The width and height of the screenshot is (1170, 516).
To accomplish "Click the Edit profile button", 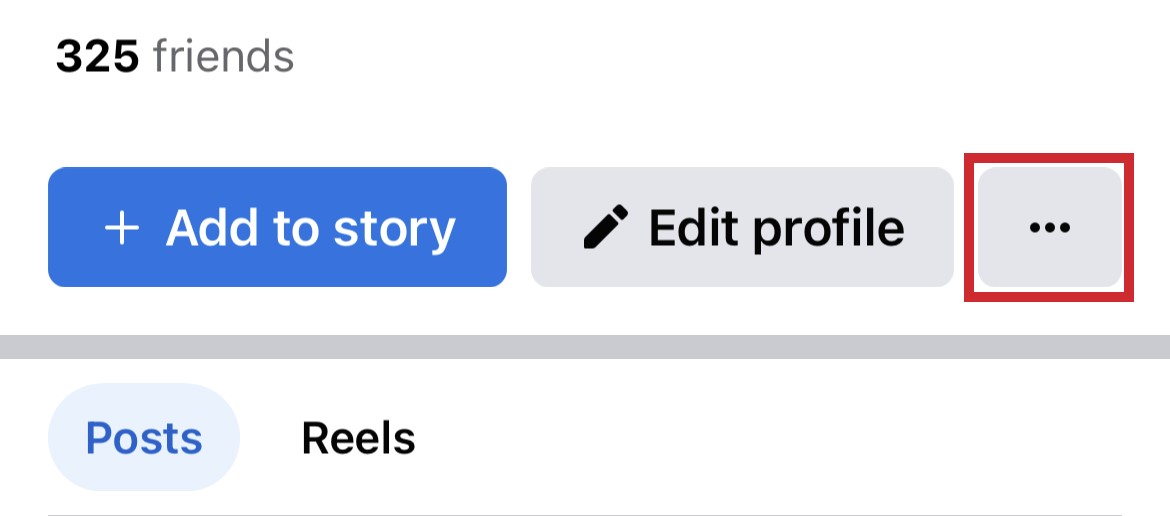I will pyautogui.click(x=741, y=228).
